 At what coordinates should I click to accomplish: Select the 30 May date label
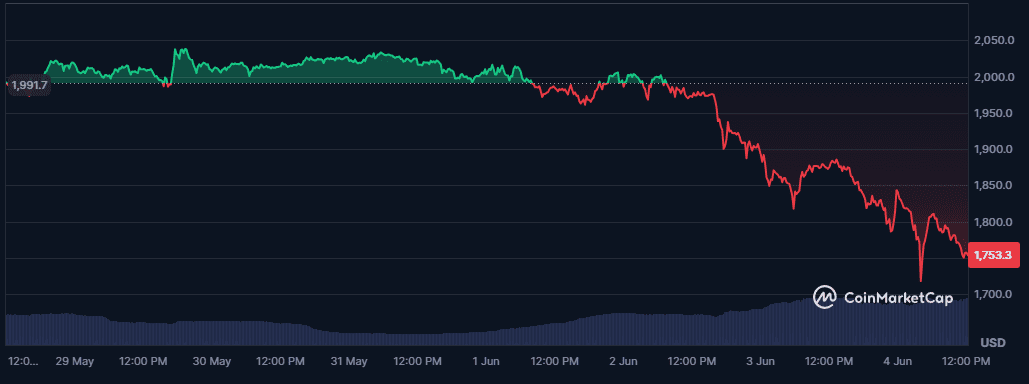click(213, 362)
